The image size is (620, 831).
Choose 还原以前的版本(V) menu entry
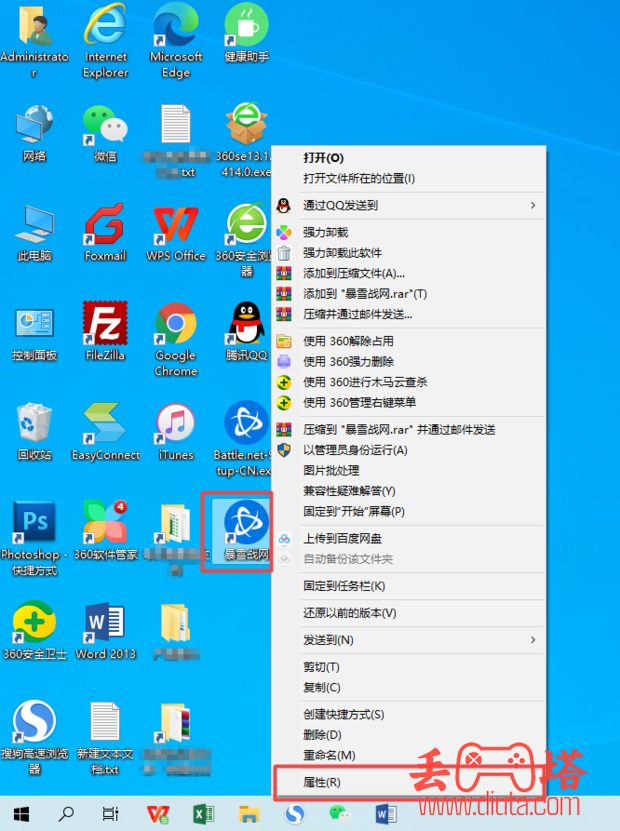coord(409,613)
